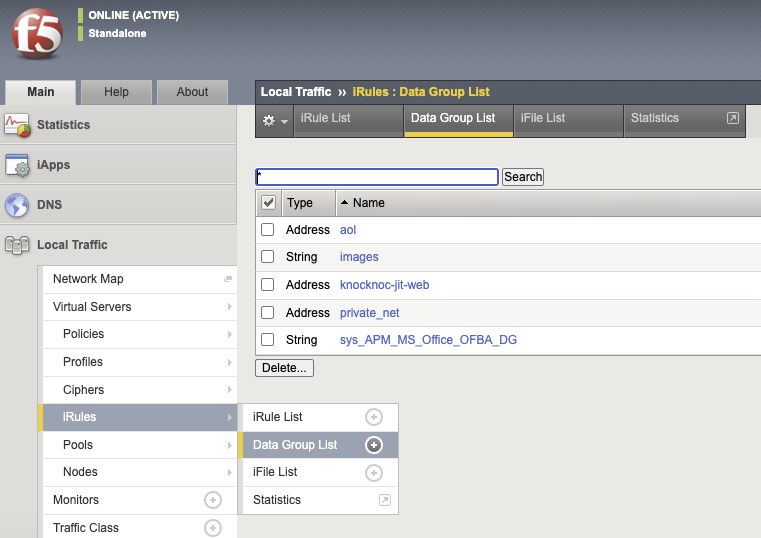Expand the Virtual Servers submenu arrow
The width and height of the screenshot is (761, 538).
230,307
